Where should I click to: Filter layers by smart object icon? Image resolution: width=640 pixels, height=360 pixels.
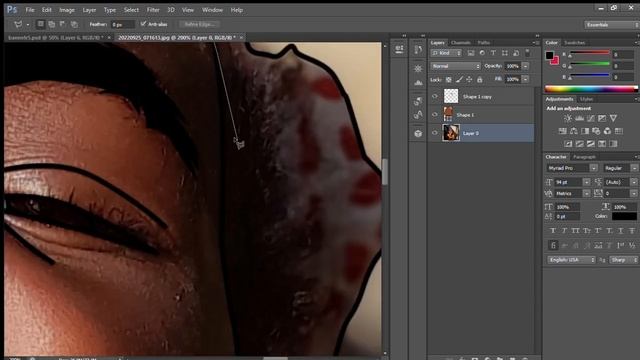pyautogui.click(x=516, y=53)
